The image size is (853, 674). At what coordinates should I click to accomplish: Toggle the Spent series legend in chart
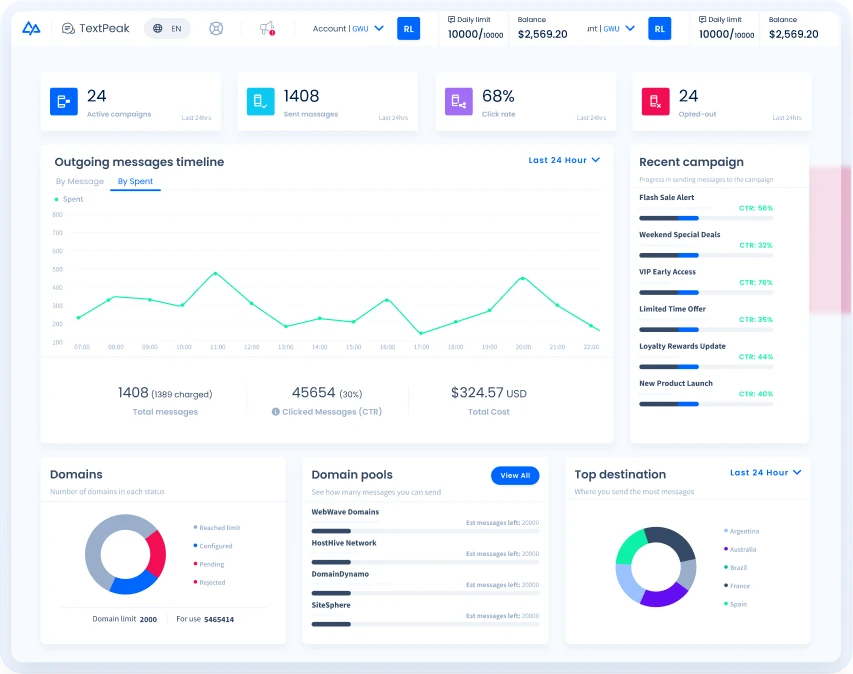68,199
